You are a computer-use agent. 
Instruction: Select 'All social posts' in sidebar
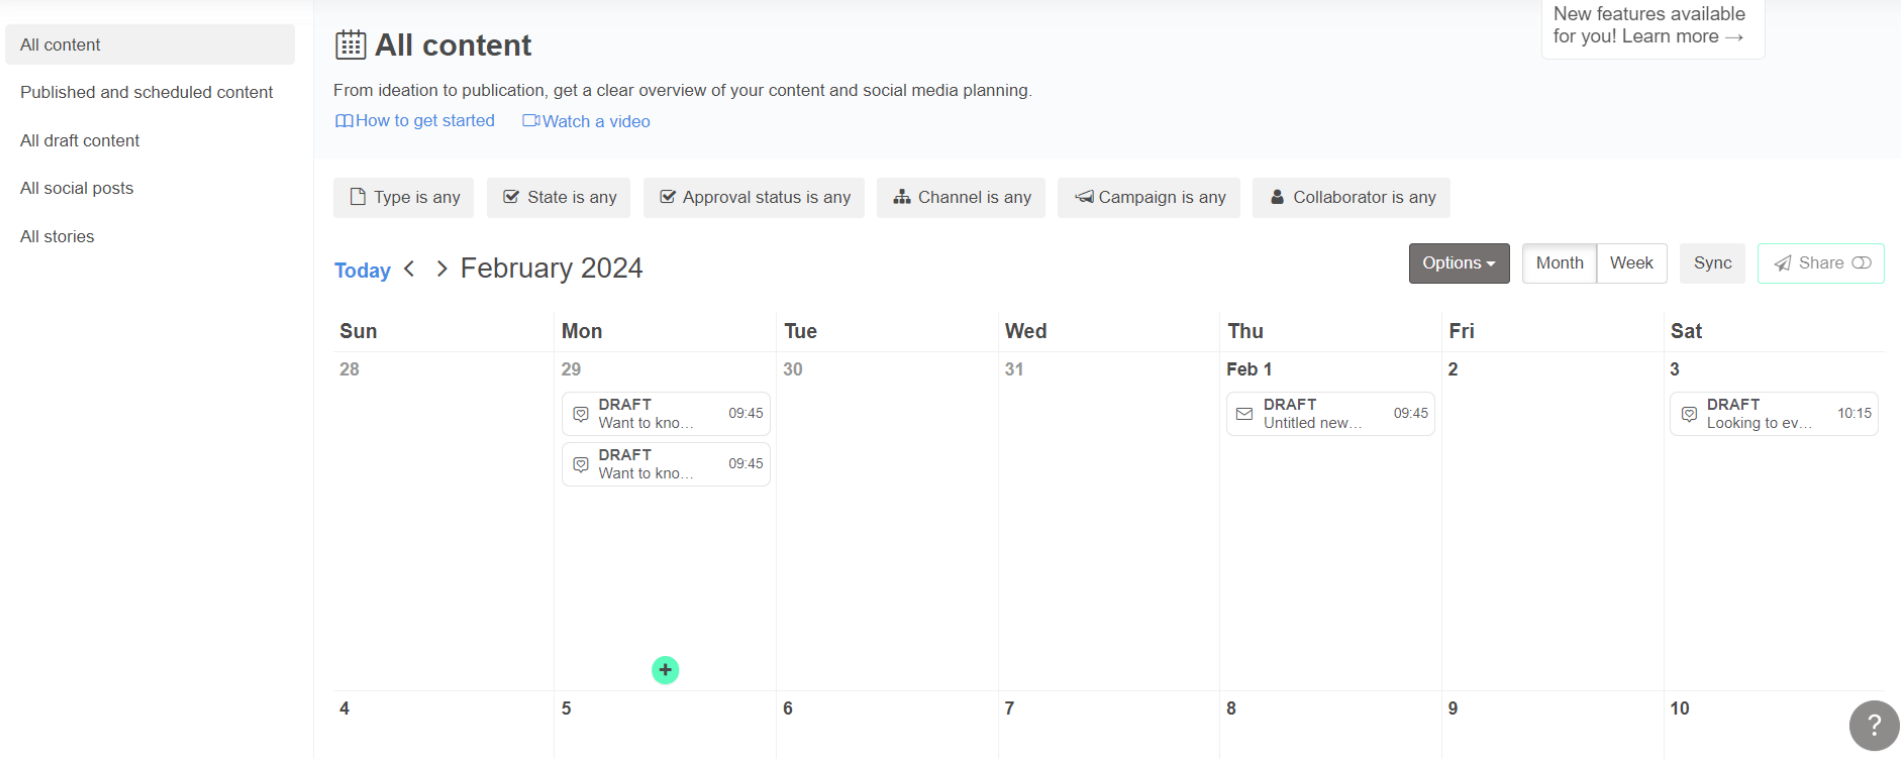(x=77, y=188)
